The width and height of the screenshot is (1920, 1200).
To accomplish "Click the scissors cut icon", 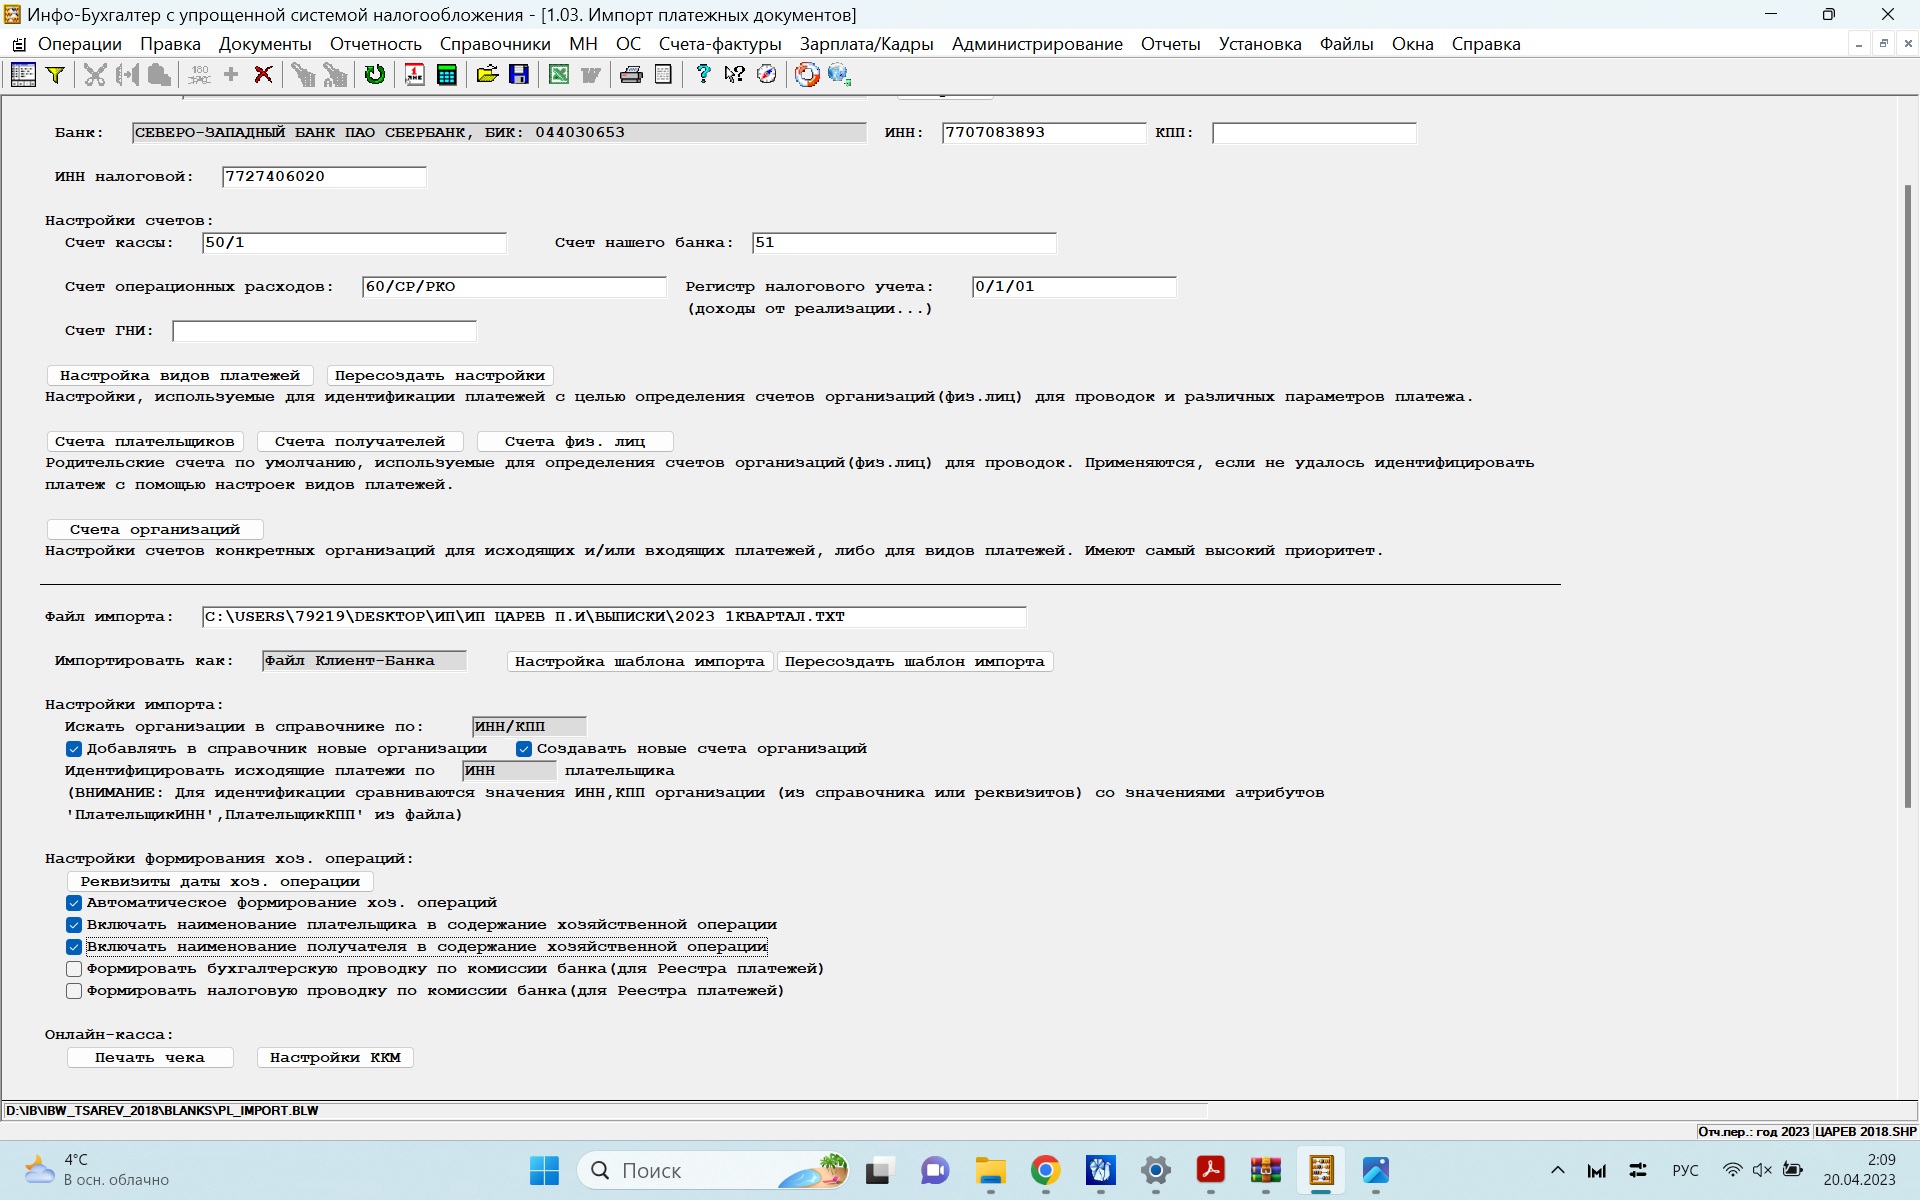I will pyautogui.click(x=95, y=75).
